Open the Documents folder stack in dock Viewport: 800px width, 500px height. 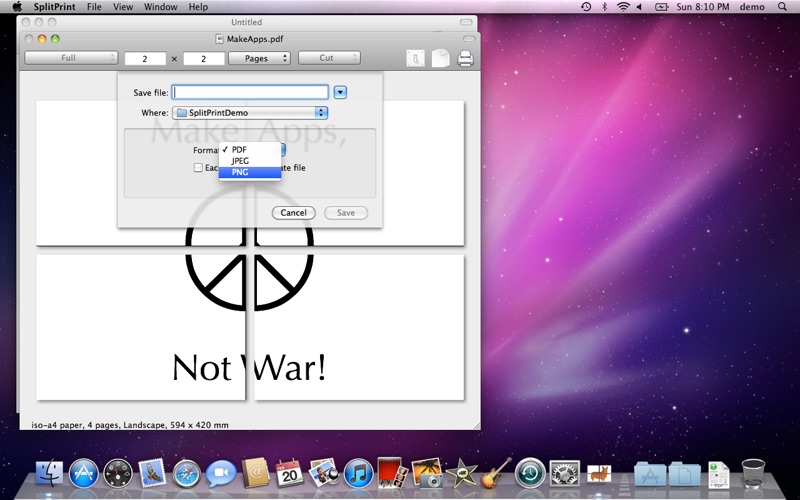click(x=684, y=473)
